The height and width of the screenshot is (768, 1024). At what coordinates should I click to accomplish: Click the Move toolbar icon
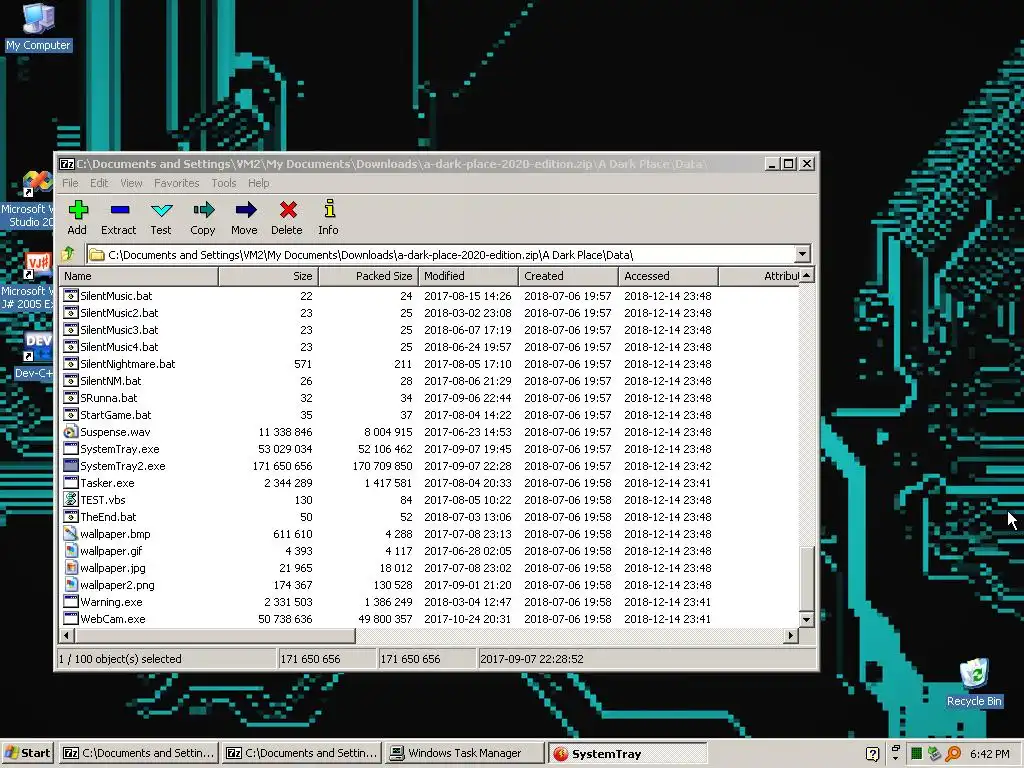246,210
